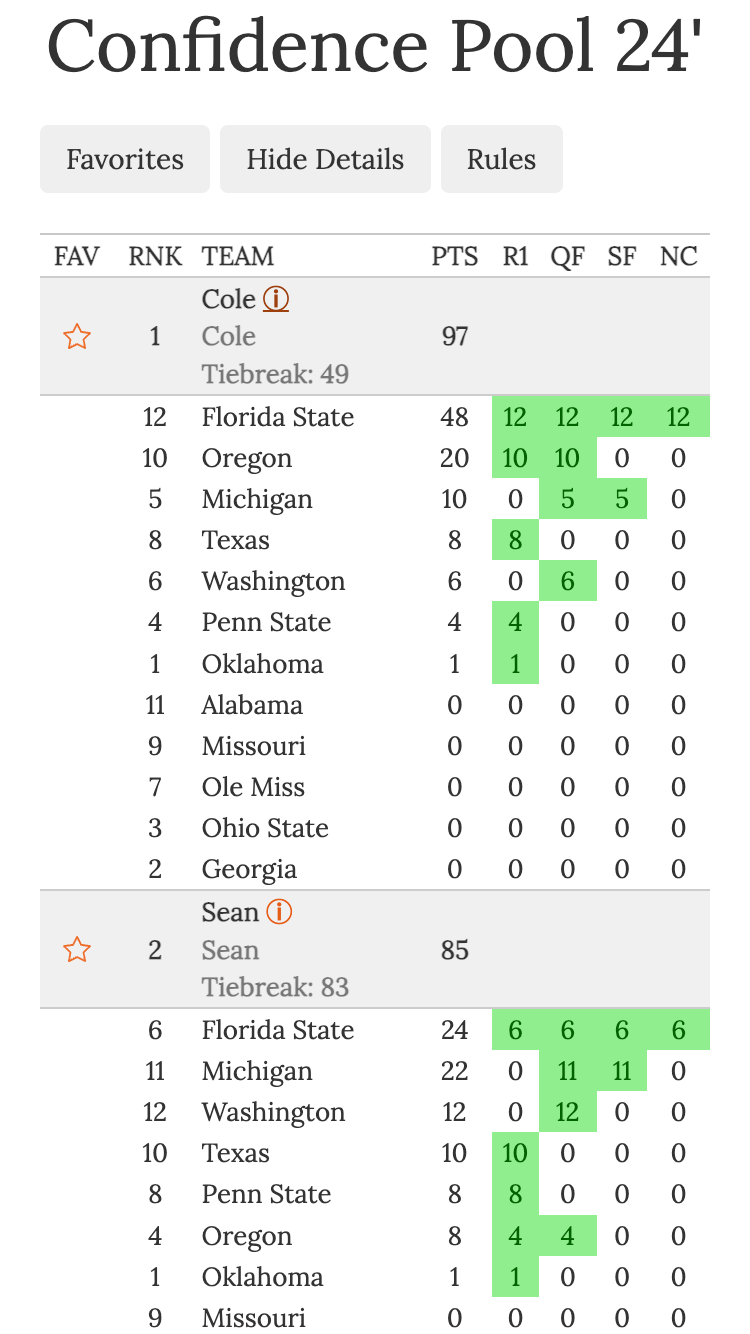Viewport: 750px width, 1334px height.
Task: Click Cole's Florida State row
Action: [278, 417]
